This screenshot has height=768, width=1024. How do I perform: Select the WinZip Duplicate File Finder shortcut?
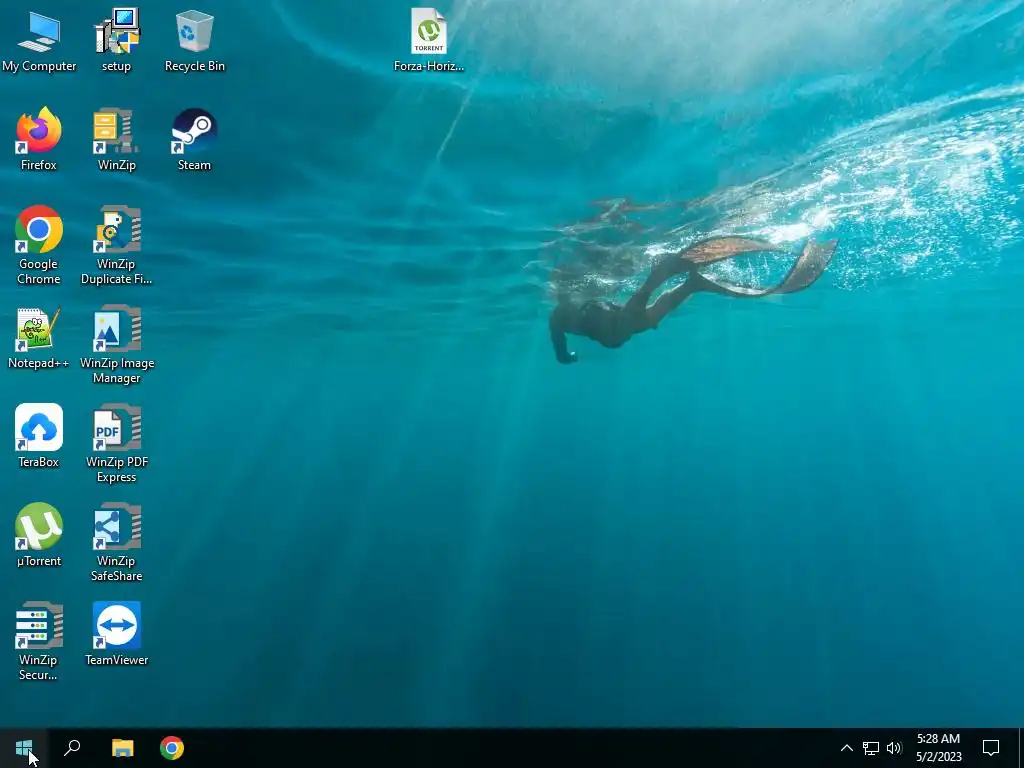click(x=116, y=245)
